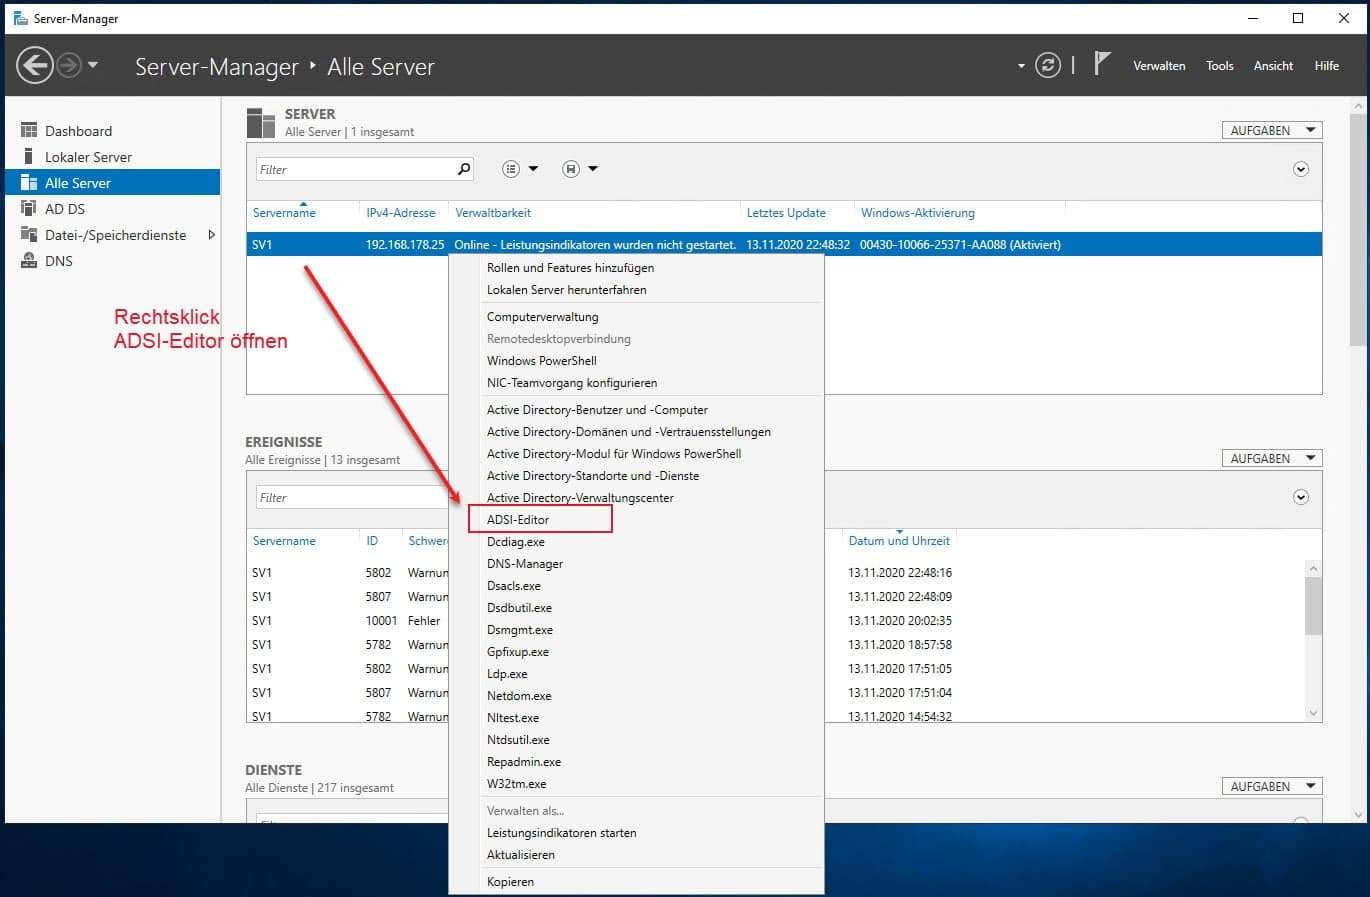Select Rollen und Features hinzufügen
The width and height of the screenshot is (1370, 897).
(570, 267)
